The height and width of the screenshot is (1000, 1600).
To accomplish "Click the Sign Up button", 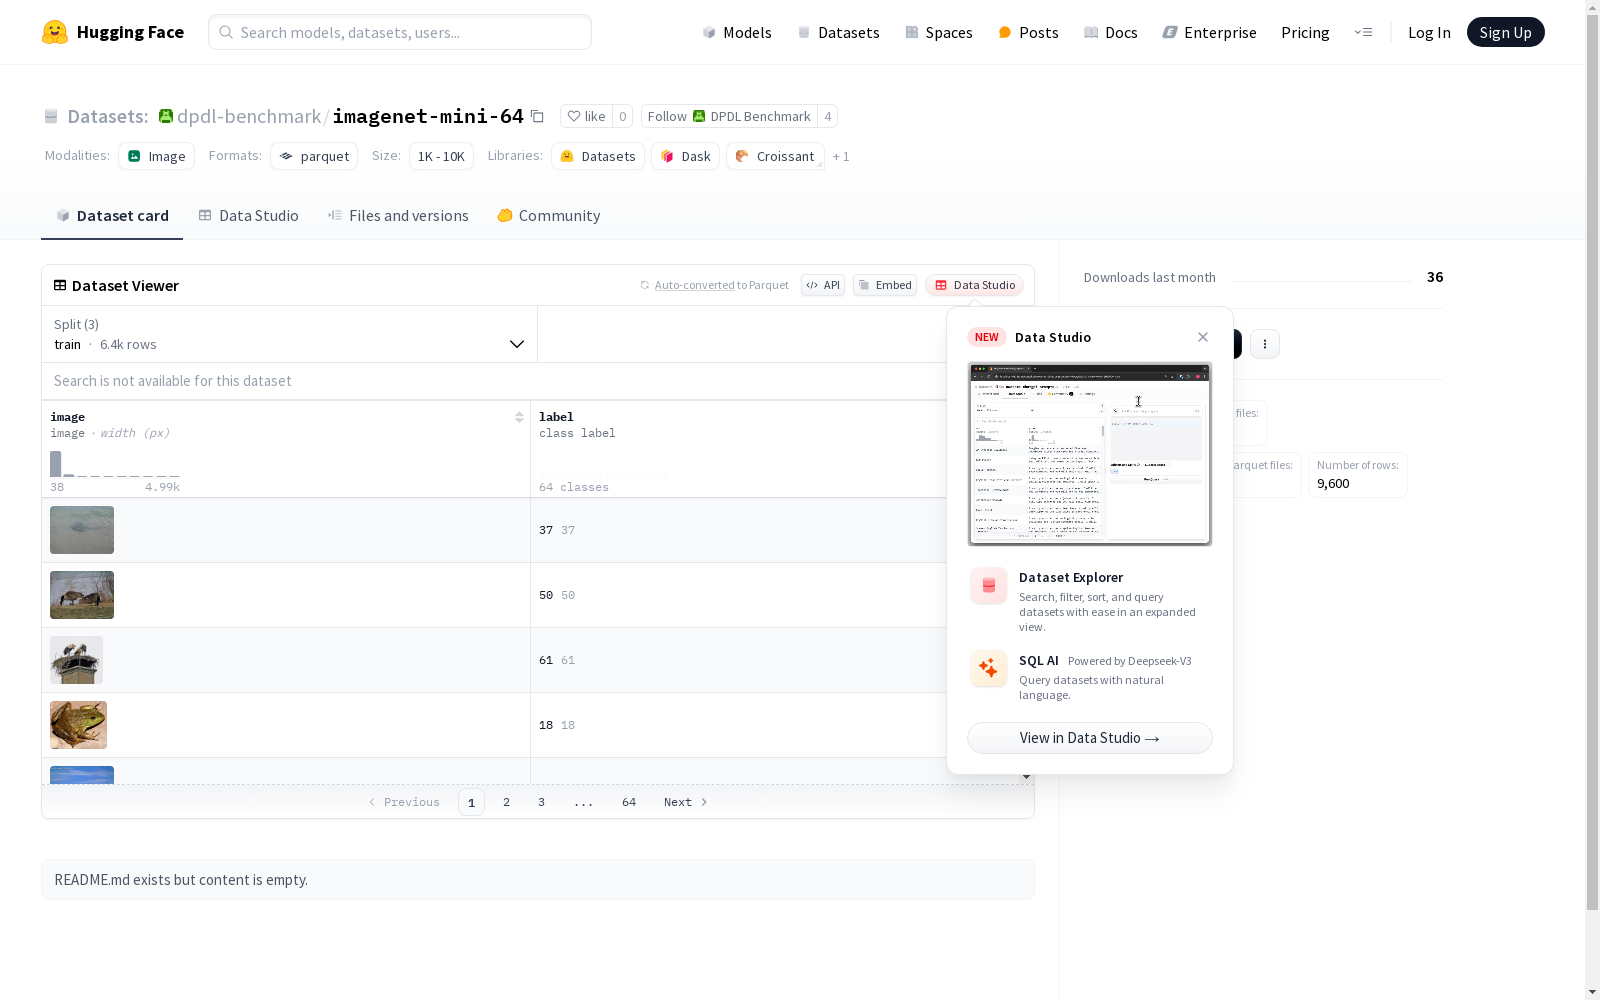I will click(x=1505, y=32).
